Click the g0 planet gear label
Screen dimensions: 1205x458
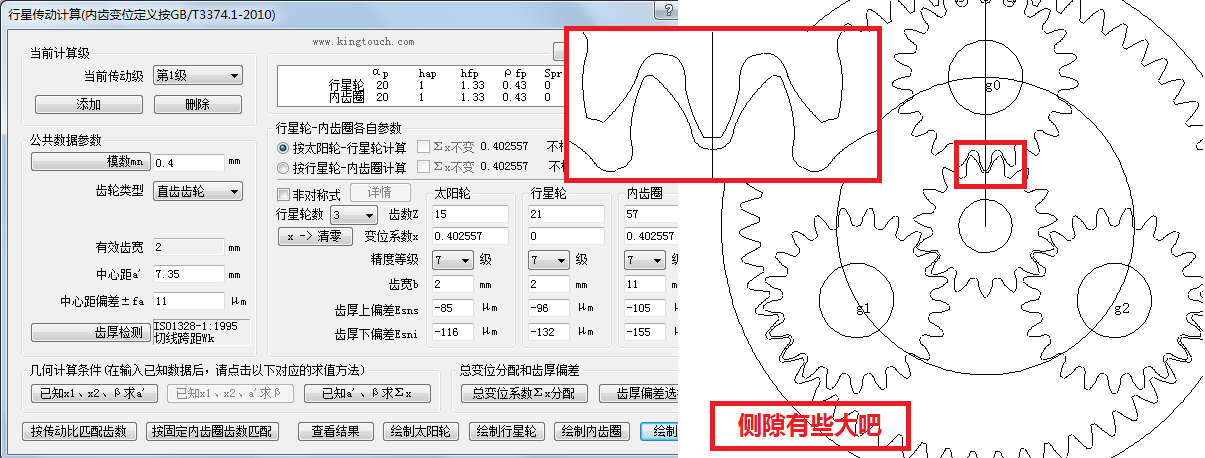coord(992,86)
